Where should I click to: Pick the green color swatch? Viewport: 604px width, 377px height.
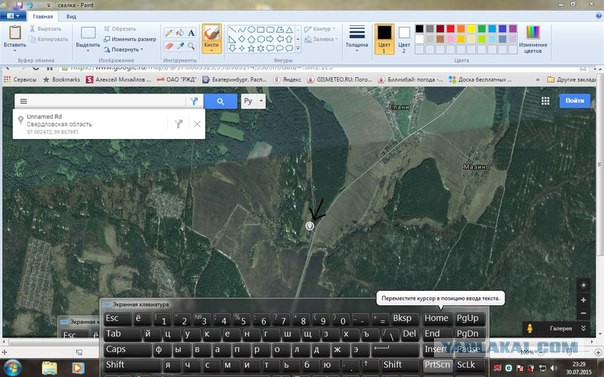pyautogui.click(x=482, y=29)
